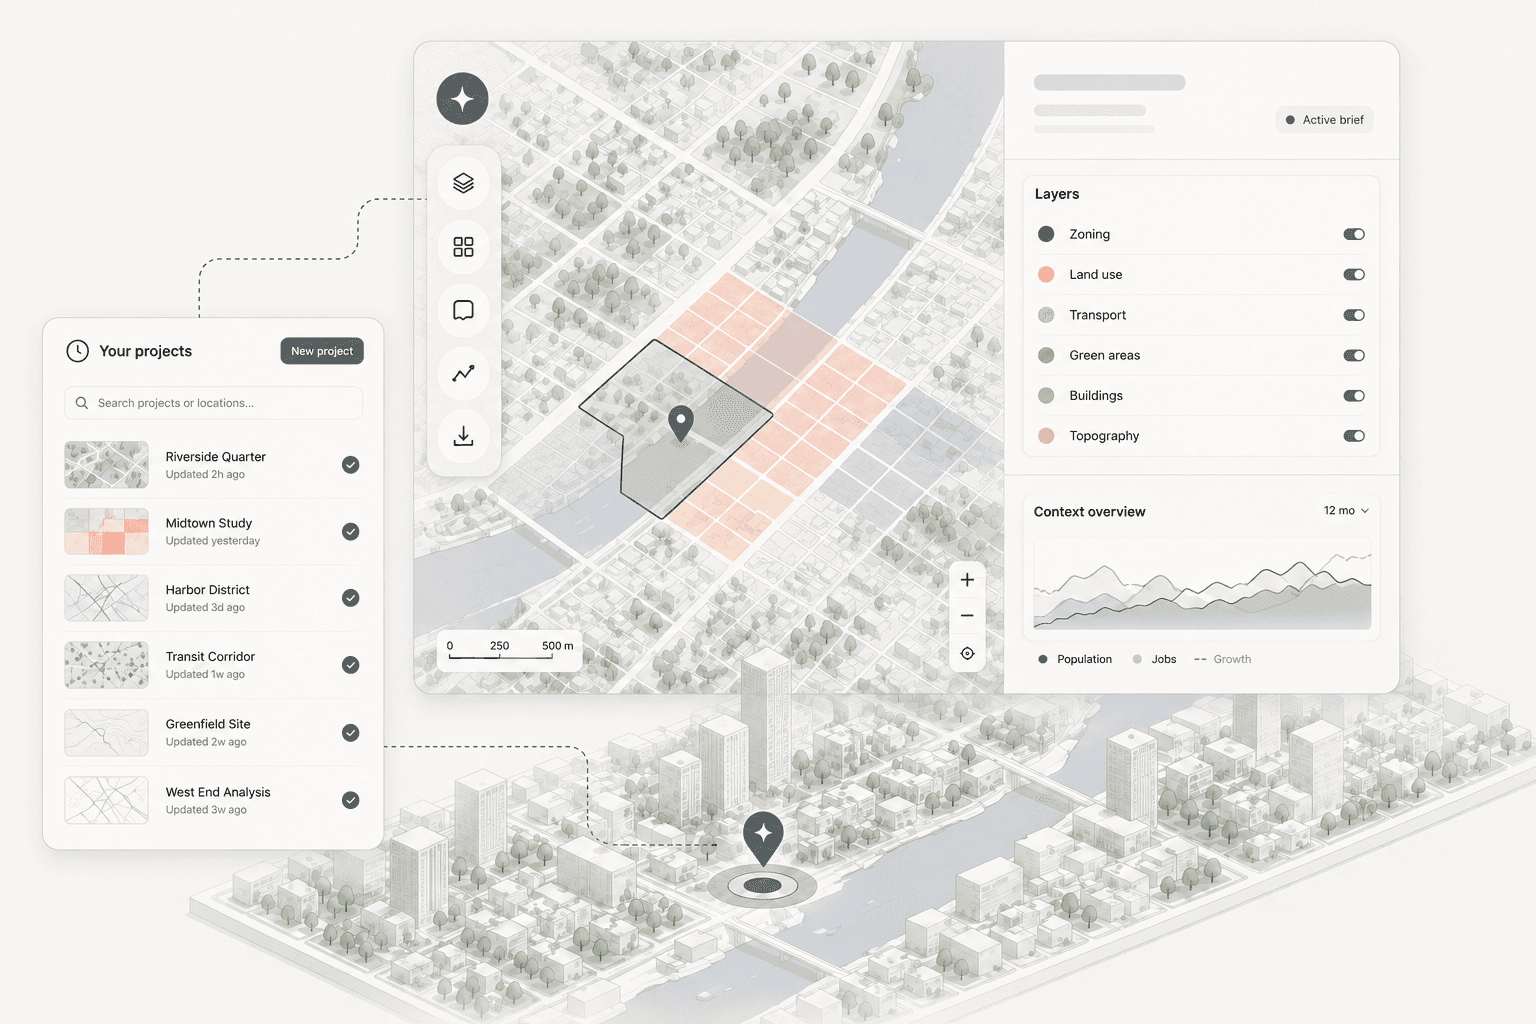This screenshot has height=1024, width=1536.
Task: Click the Topography color swatch
Action: click(x=1046, y=436)
